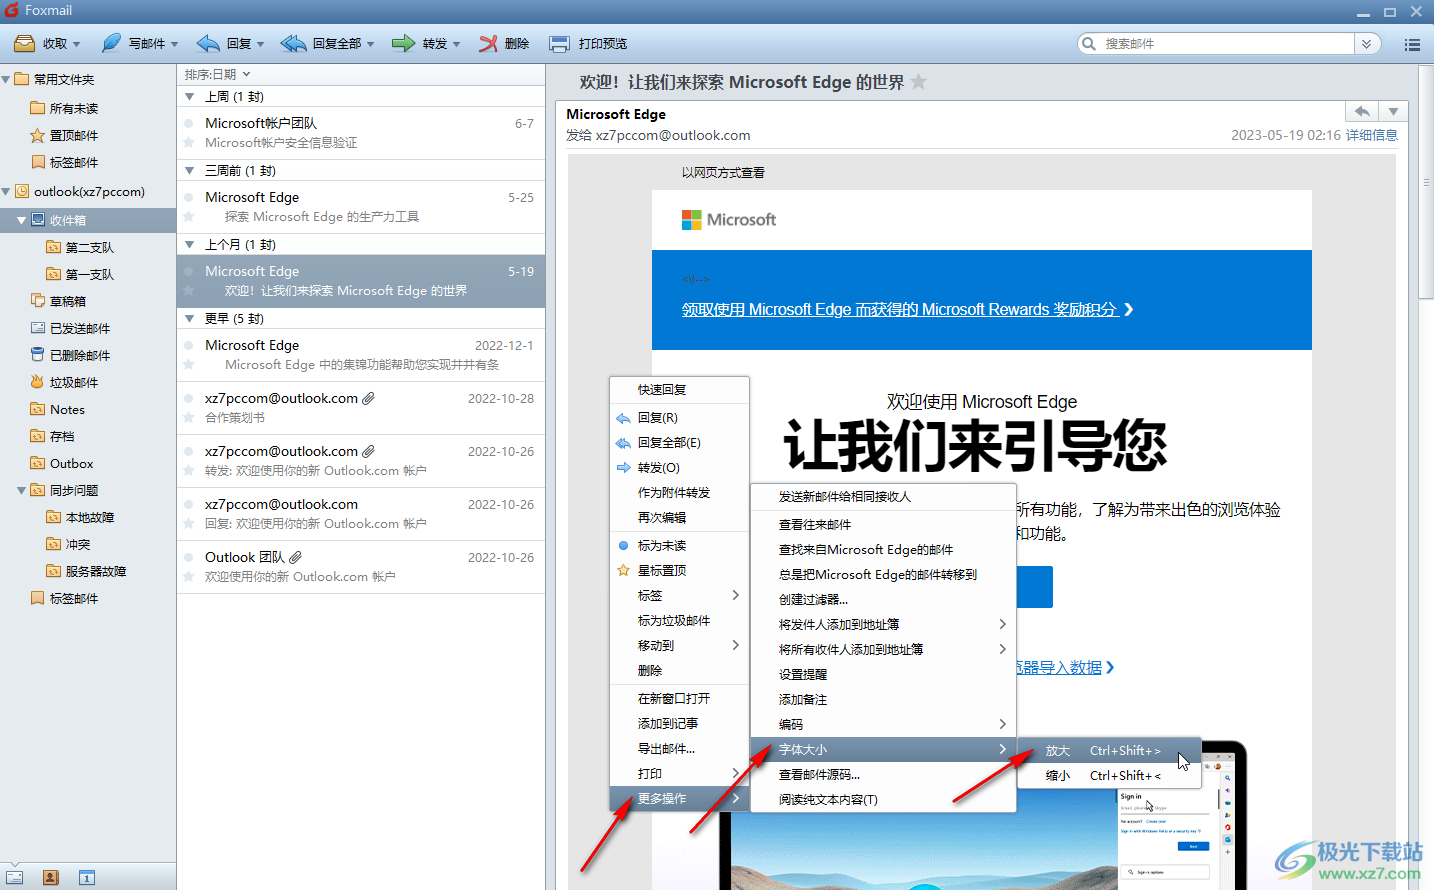Select the 第二支队 folder
This screenshot has width=1434, height=890.
(90, 247)
